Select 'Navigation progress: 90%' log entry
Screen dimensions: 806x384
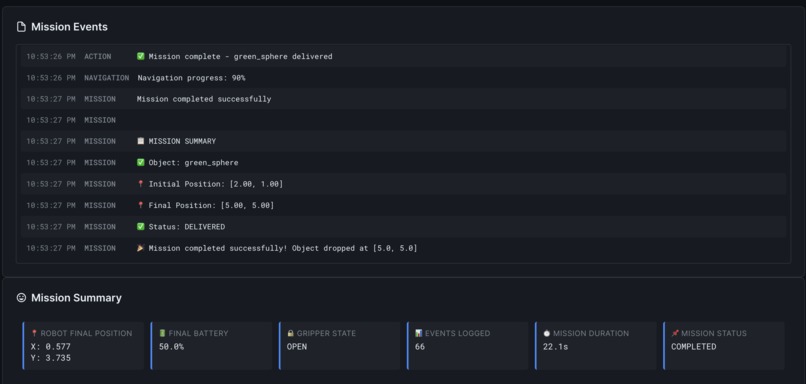(191, 78)
